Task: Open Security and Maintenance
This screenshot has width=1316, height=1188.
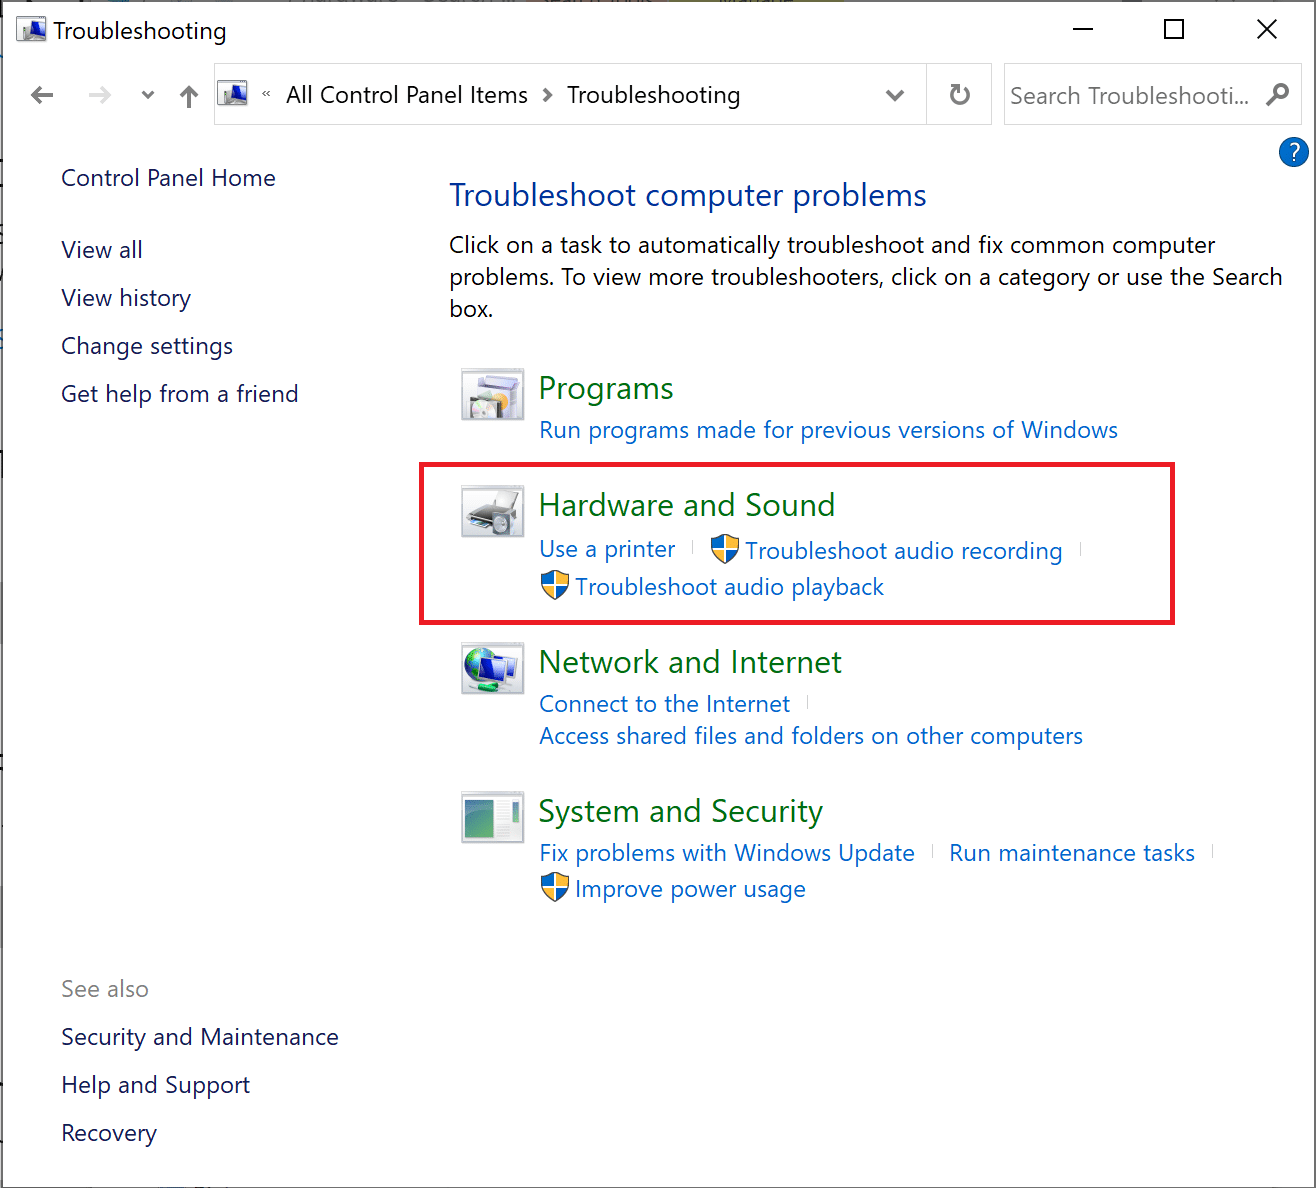Action: 200,1037
